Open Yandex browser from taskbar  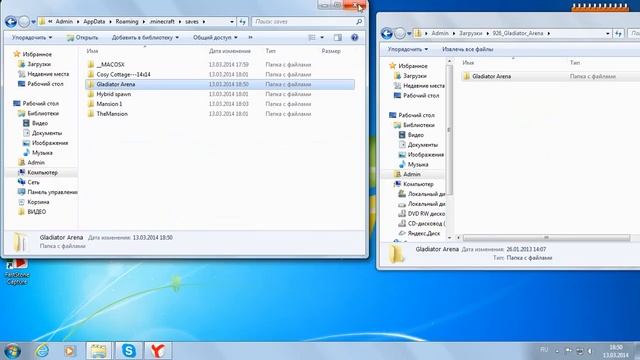(x=158, y=351)
